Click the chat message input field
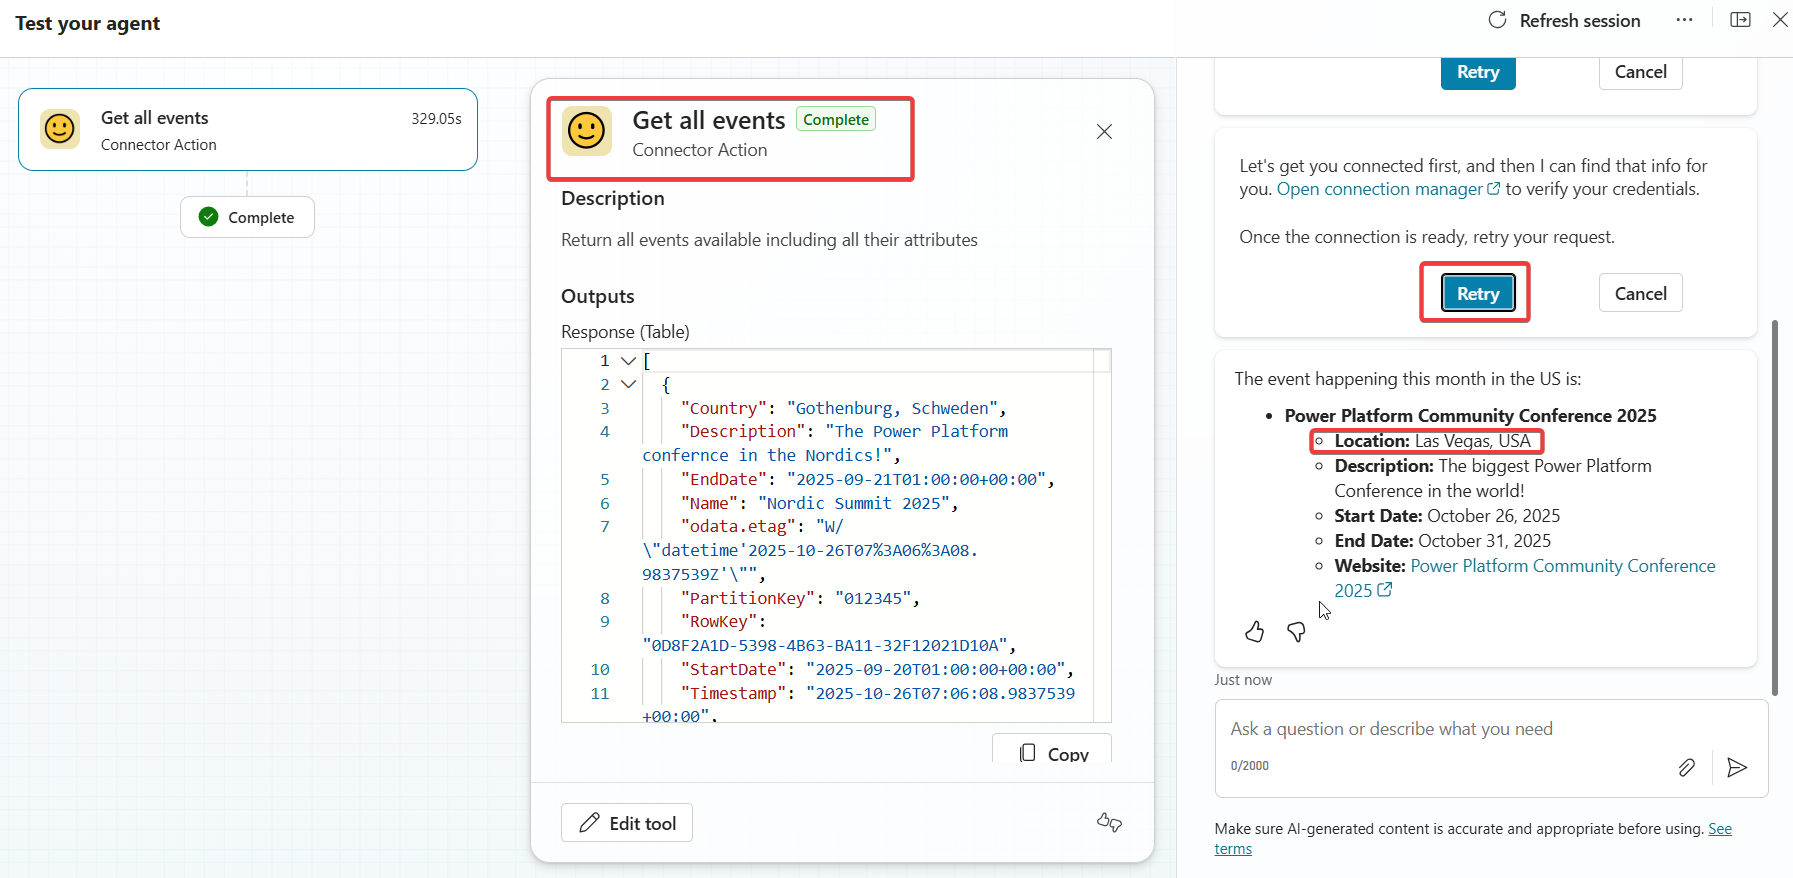 coord(1440,729)
